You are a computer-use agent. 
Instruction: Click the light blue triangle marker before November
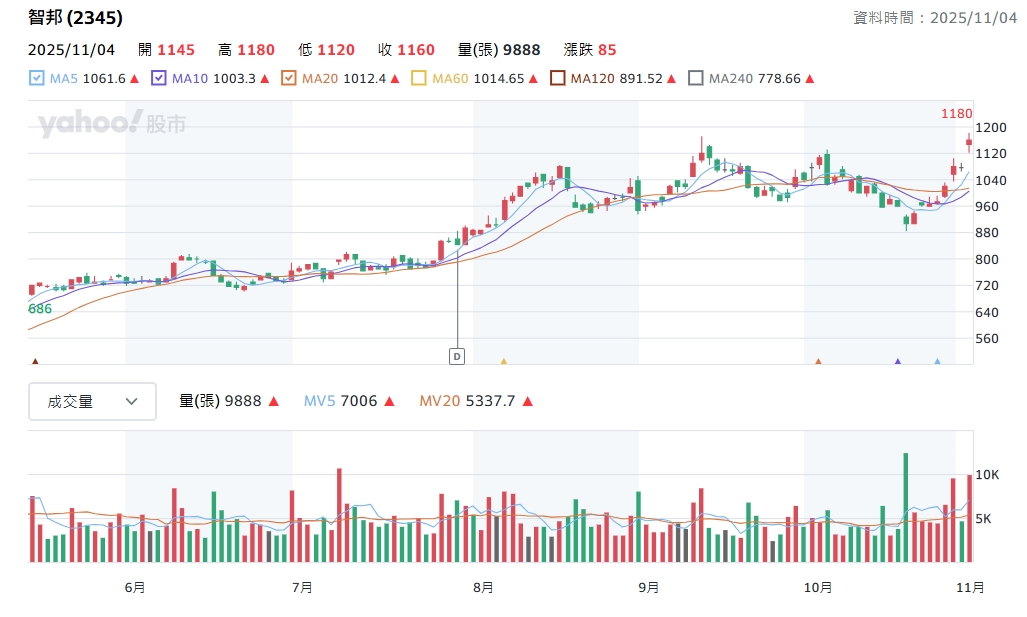click(x=937, y=362)
